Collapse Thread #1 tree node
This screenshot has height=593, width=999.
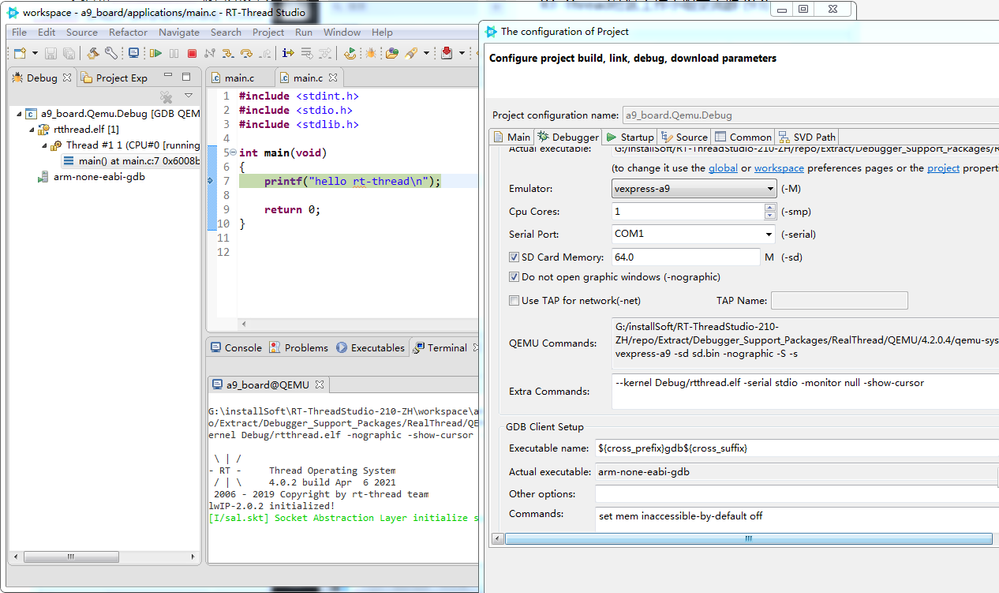(45, 146)
